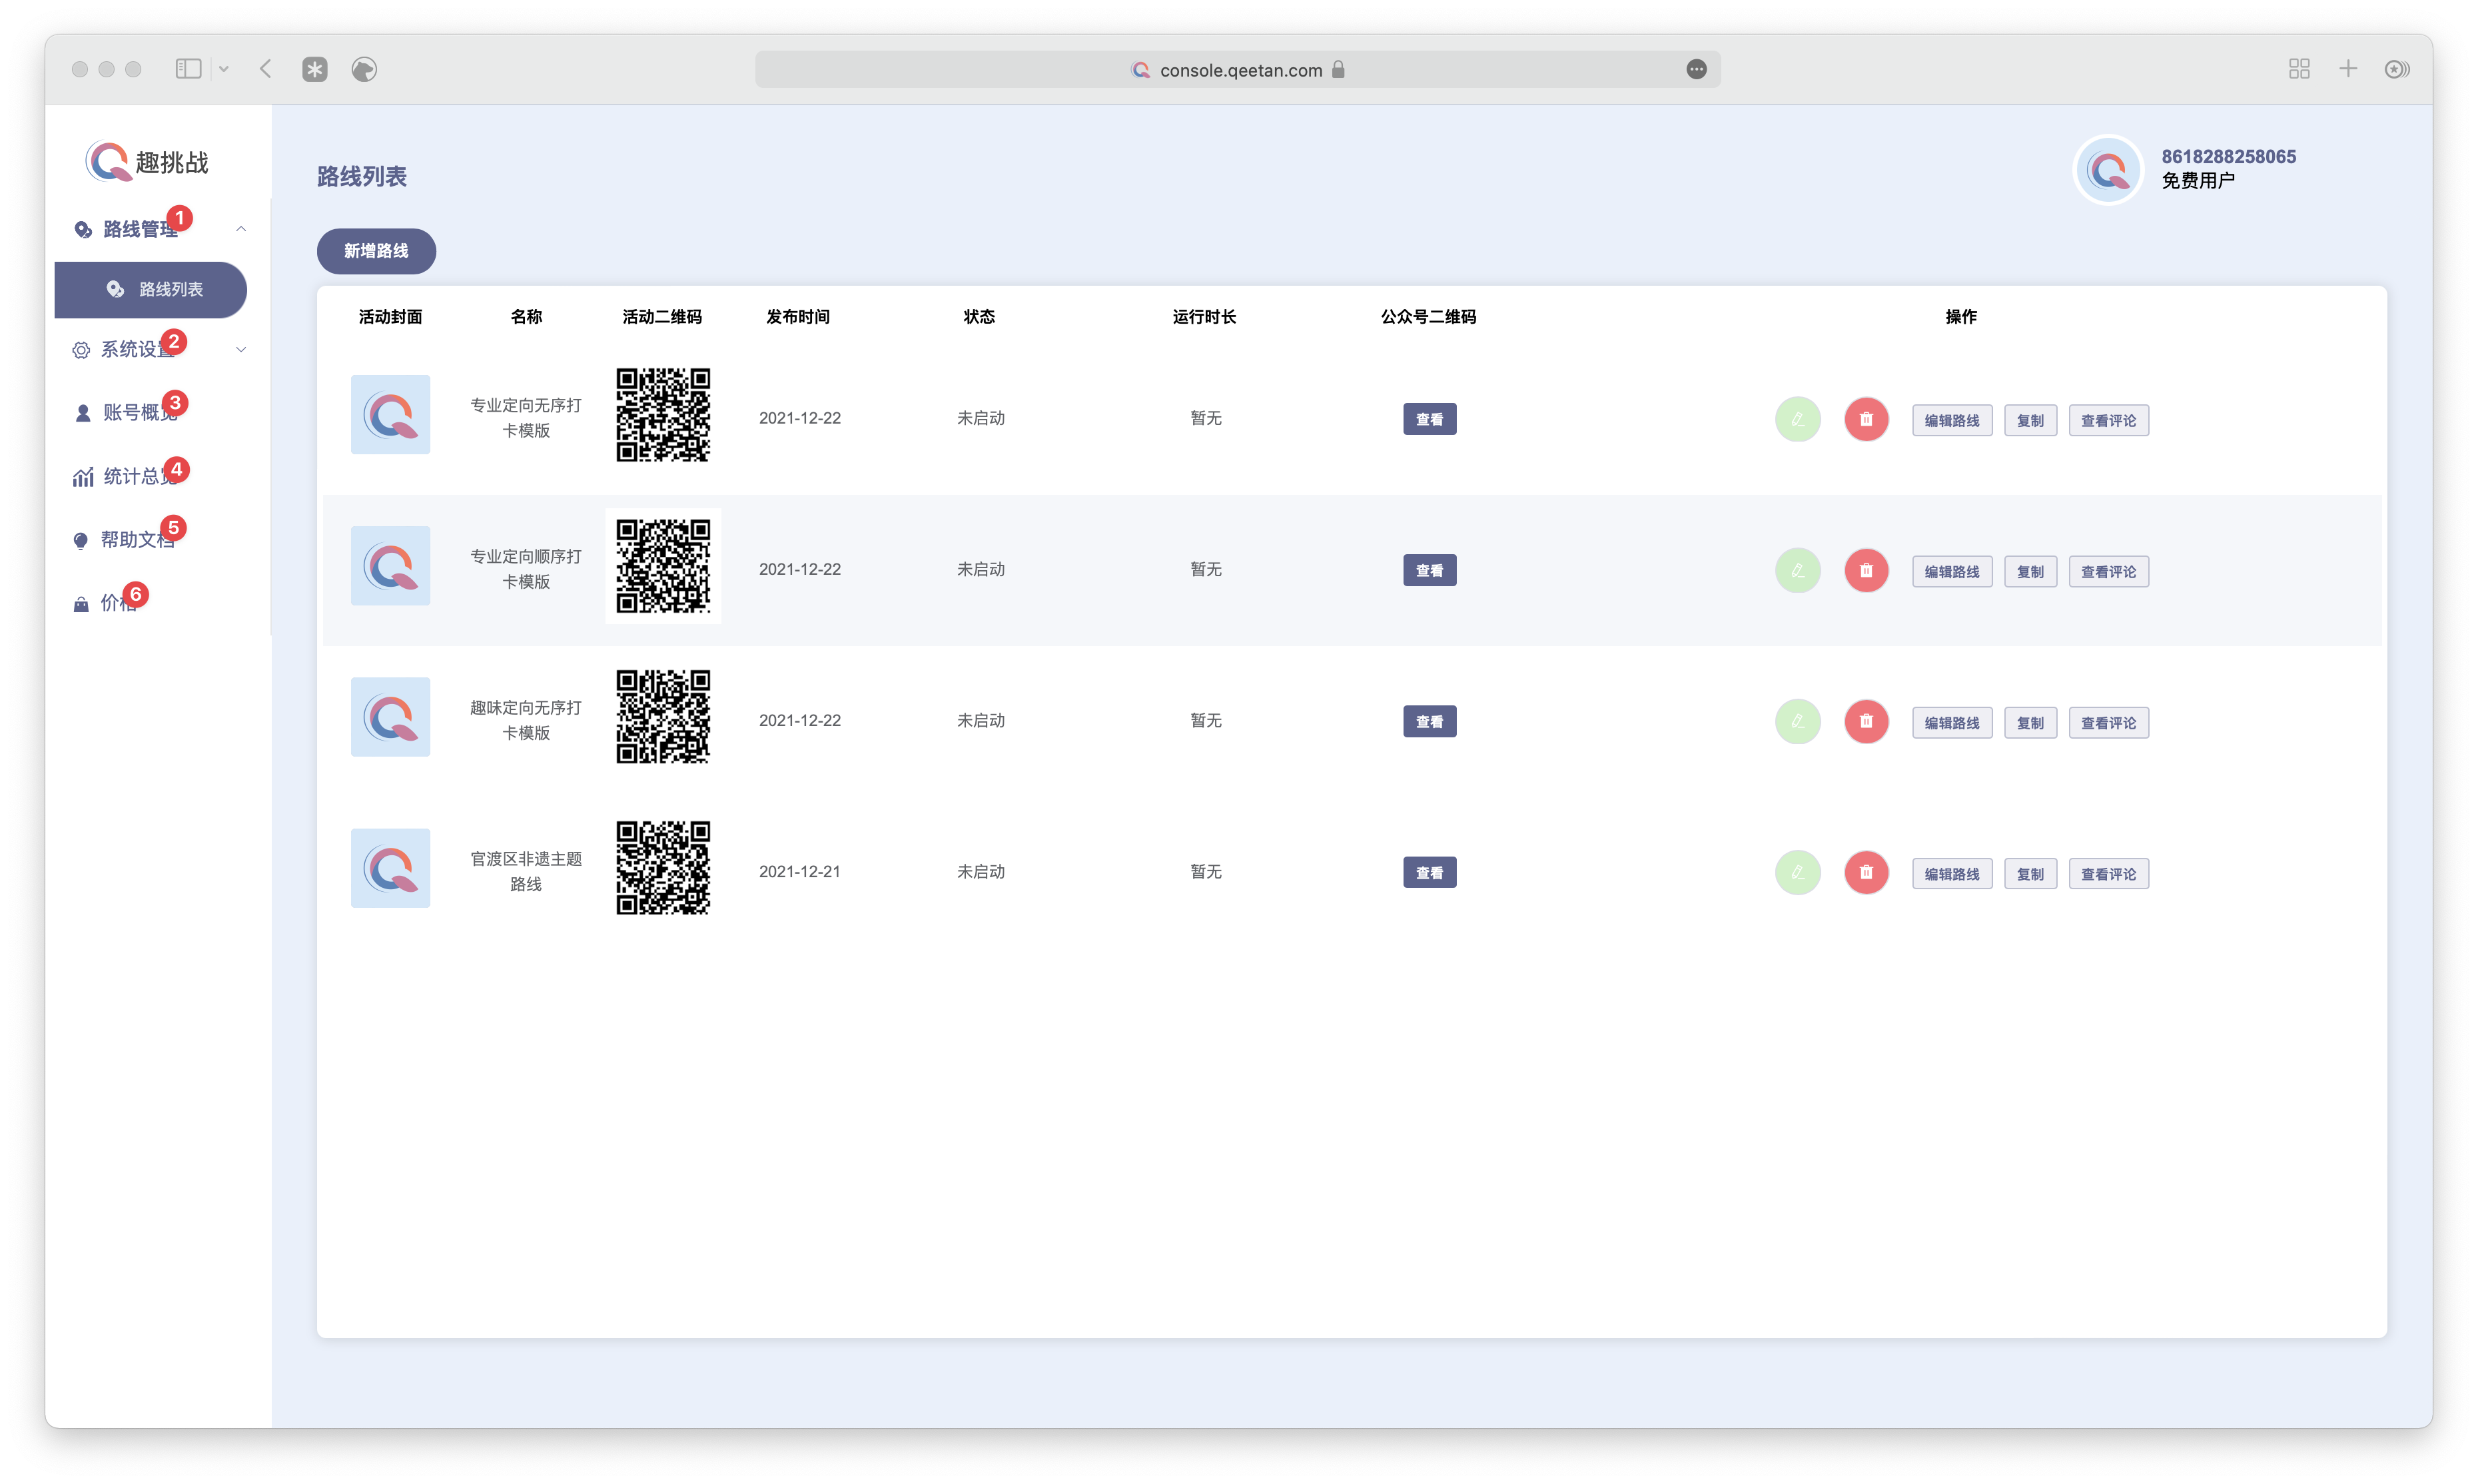This screenshot has width=2478, height=1484.
Task: Click the address bar more-options ellipsis icon
Action: coord(1696,69)
